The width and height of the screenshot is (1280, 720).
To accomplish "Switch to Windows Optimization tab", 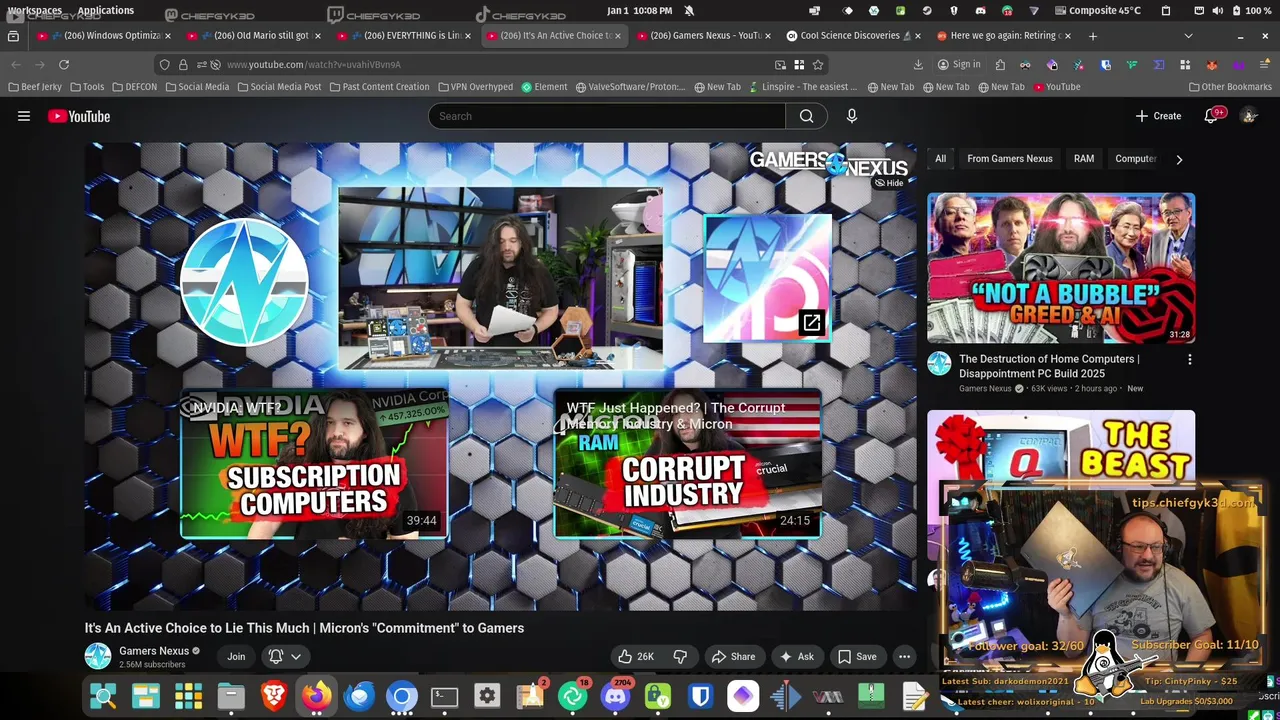I will pos(104,35).
